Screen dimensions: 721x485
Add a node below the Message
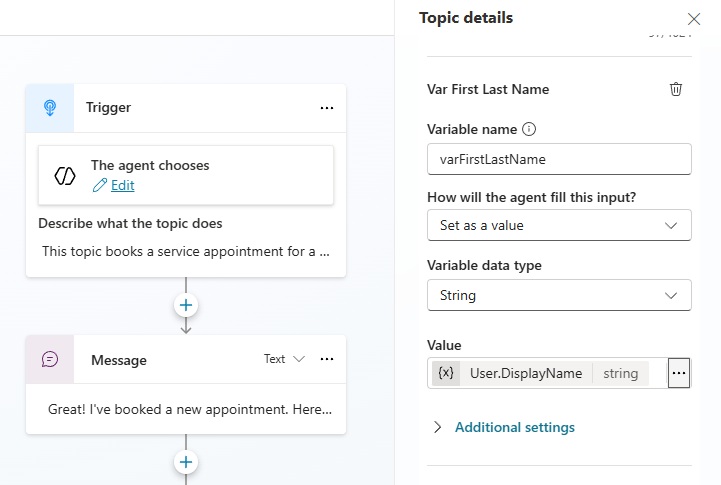[x=186, y=461]
